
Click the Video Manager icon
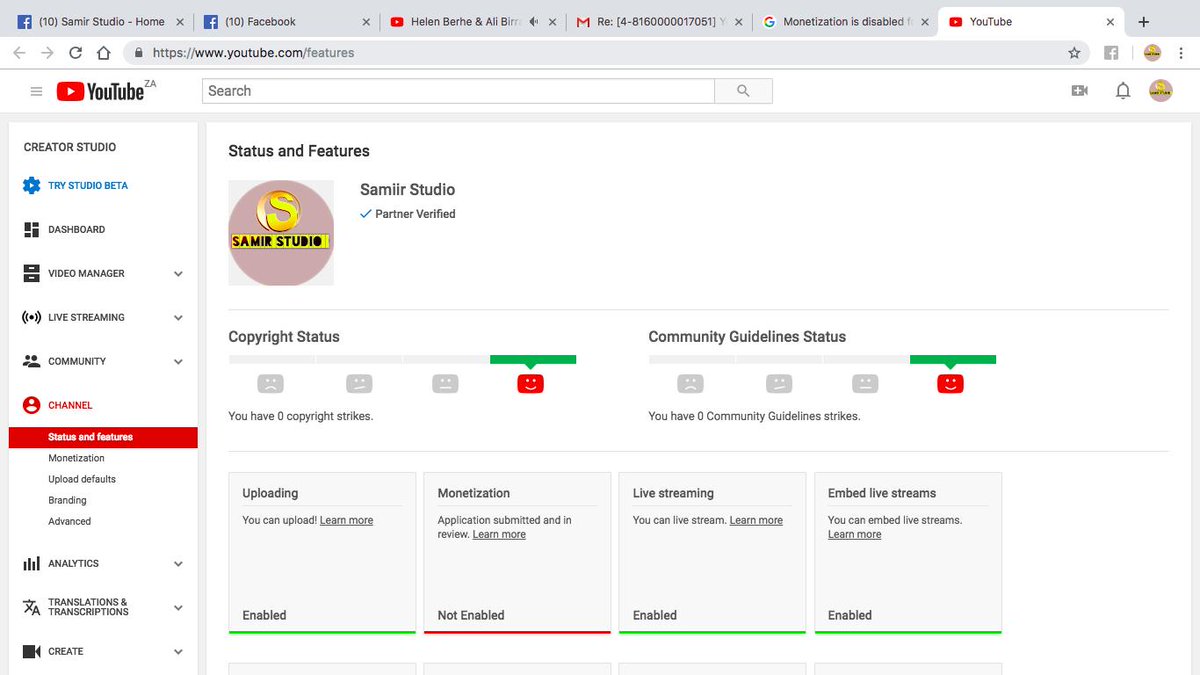pos(31,273)
